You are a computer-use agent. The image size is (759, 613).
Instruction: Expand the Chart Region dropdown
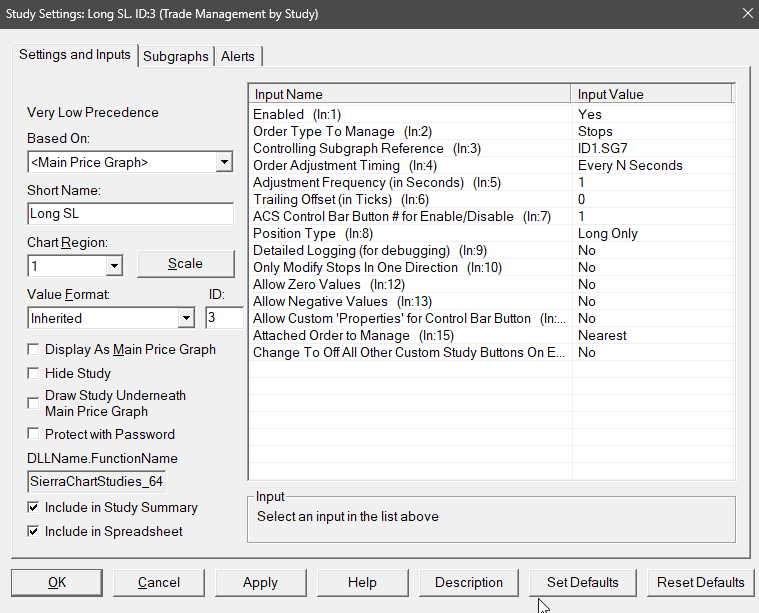coord(113,265)
